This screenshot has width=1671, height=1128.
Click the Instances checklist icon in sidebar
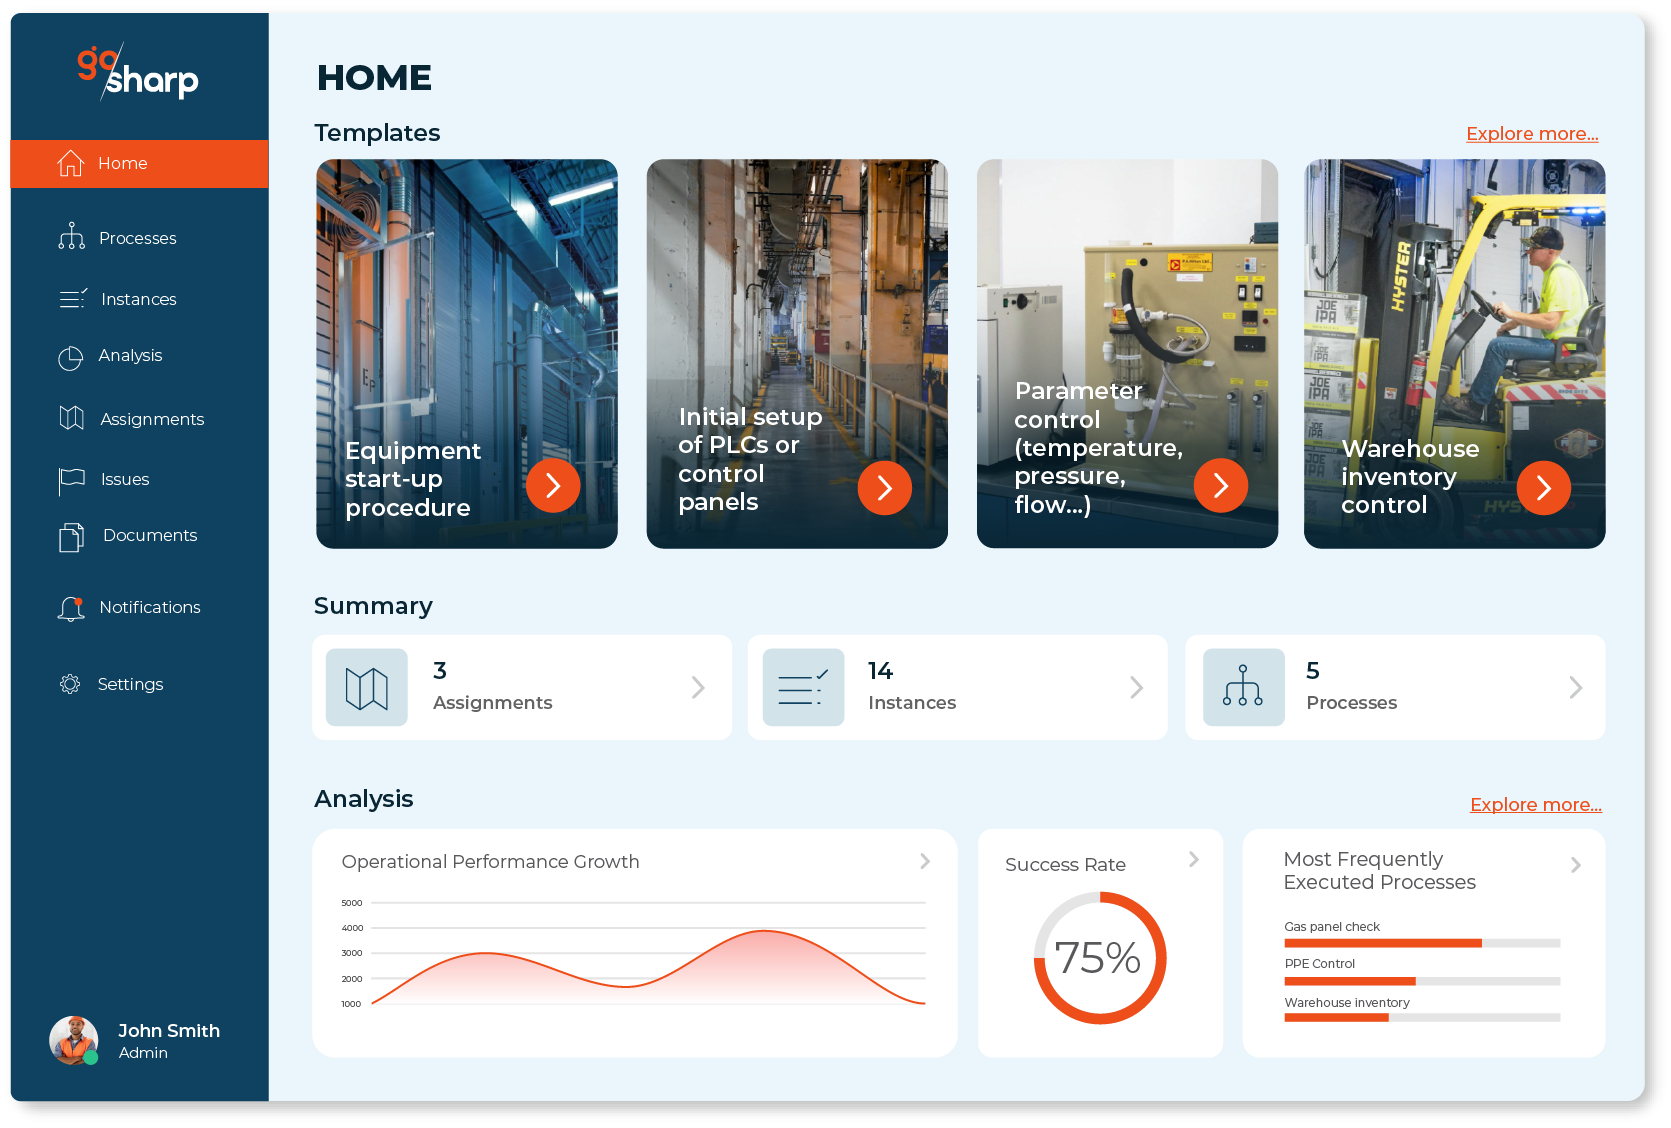(x=72, y=299)
